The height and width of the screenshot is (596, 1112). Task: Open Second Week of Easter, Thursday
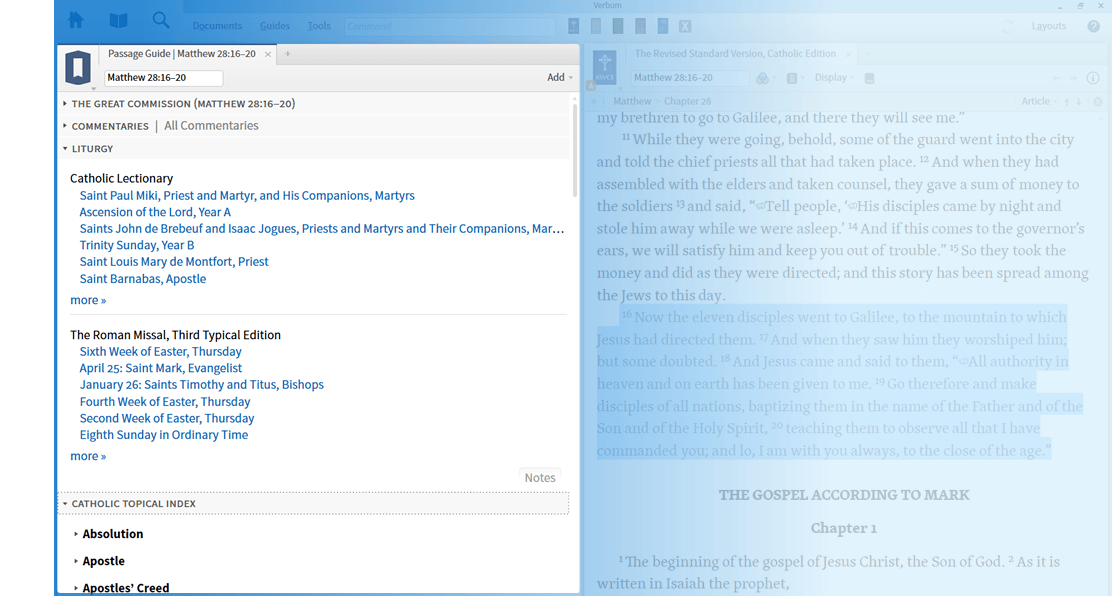(x=167, y=419)
